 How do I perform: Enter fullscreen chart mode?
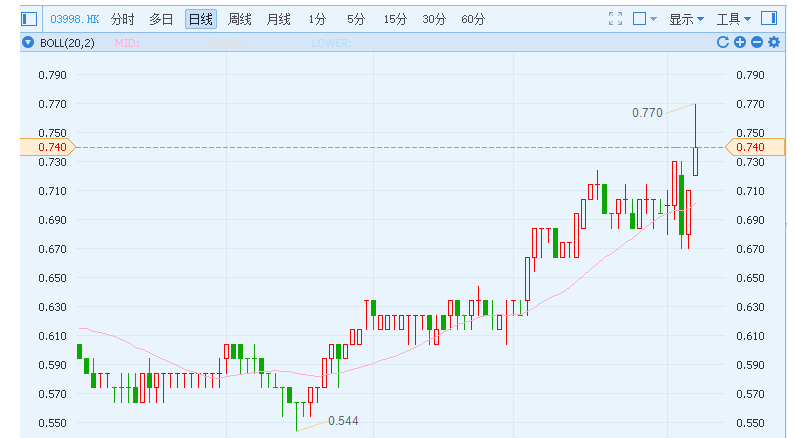[x=615, y=19]
